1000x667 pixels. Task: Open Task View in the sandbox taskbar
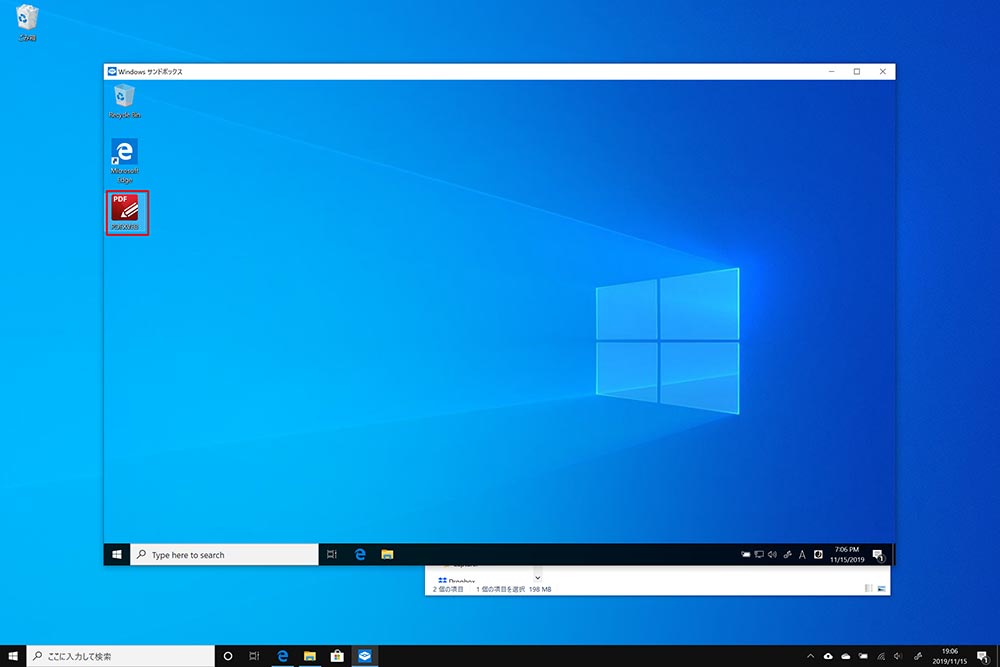click(x=332, y=555)
